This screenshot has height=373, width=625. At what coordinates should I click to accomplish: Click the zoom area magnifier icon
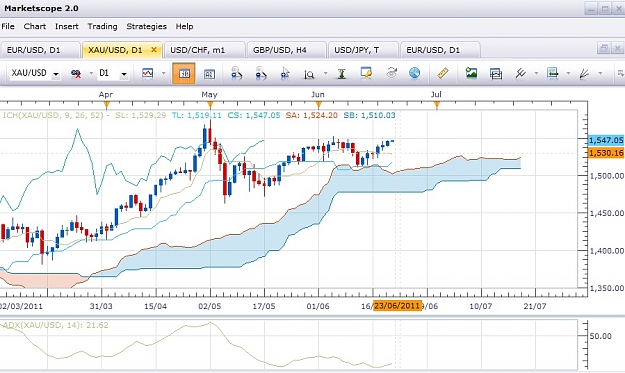(309, 74)
